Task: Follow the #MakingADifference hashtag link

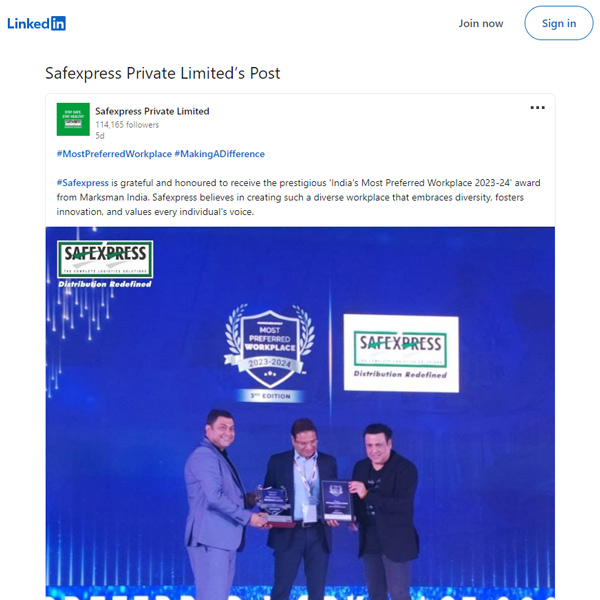Action: pos(220,154)
